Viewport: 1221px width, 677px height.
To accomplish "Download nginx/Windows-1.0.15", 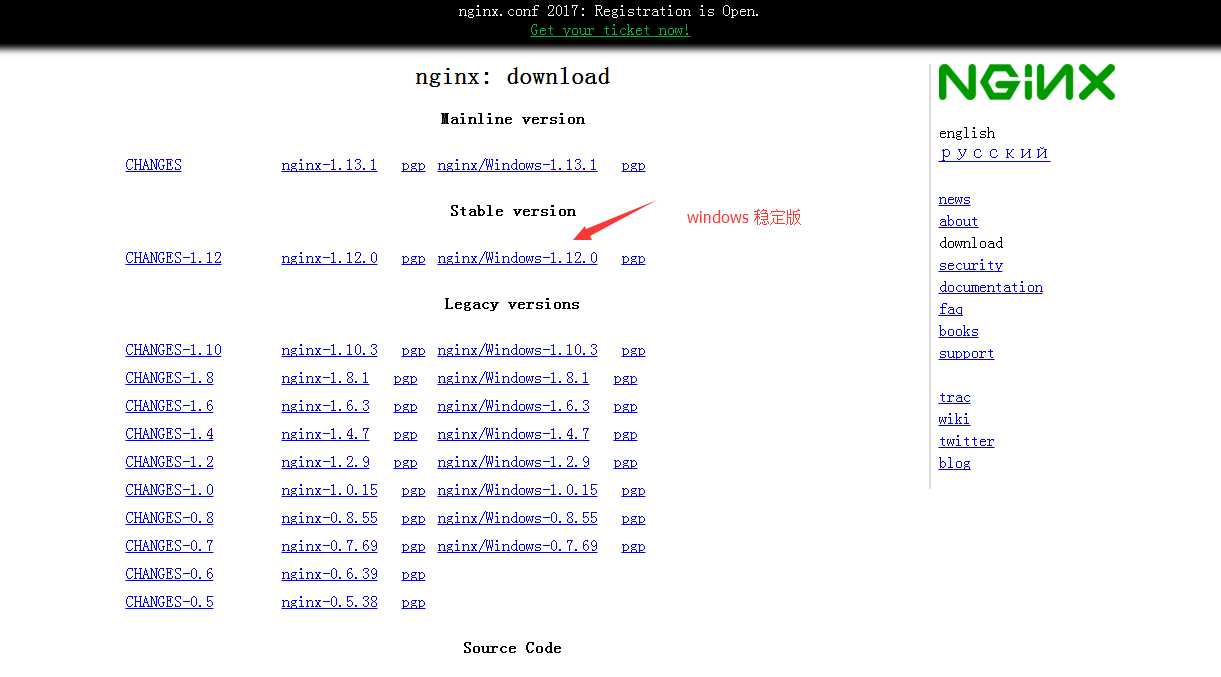I will [517, 490].
